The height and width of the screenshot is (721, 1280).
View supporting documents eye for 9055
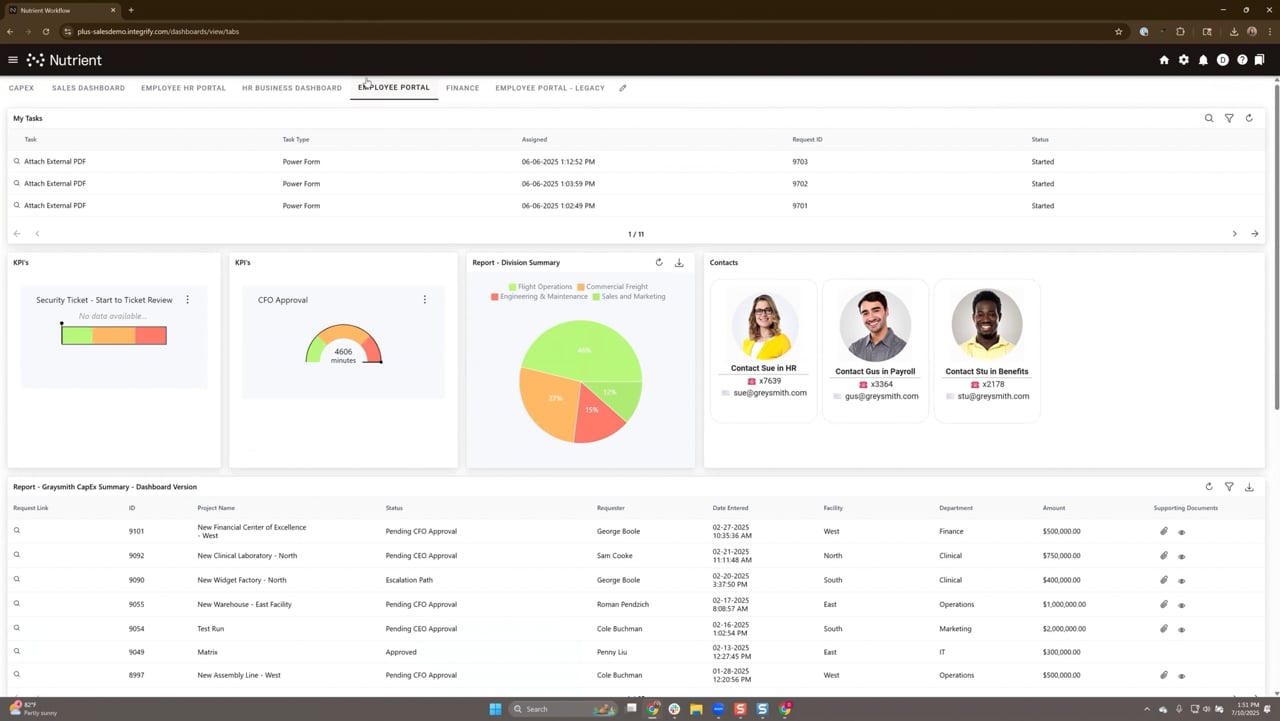[x=1182, y=605]
